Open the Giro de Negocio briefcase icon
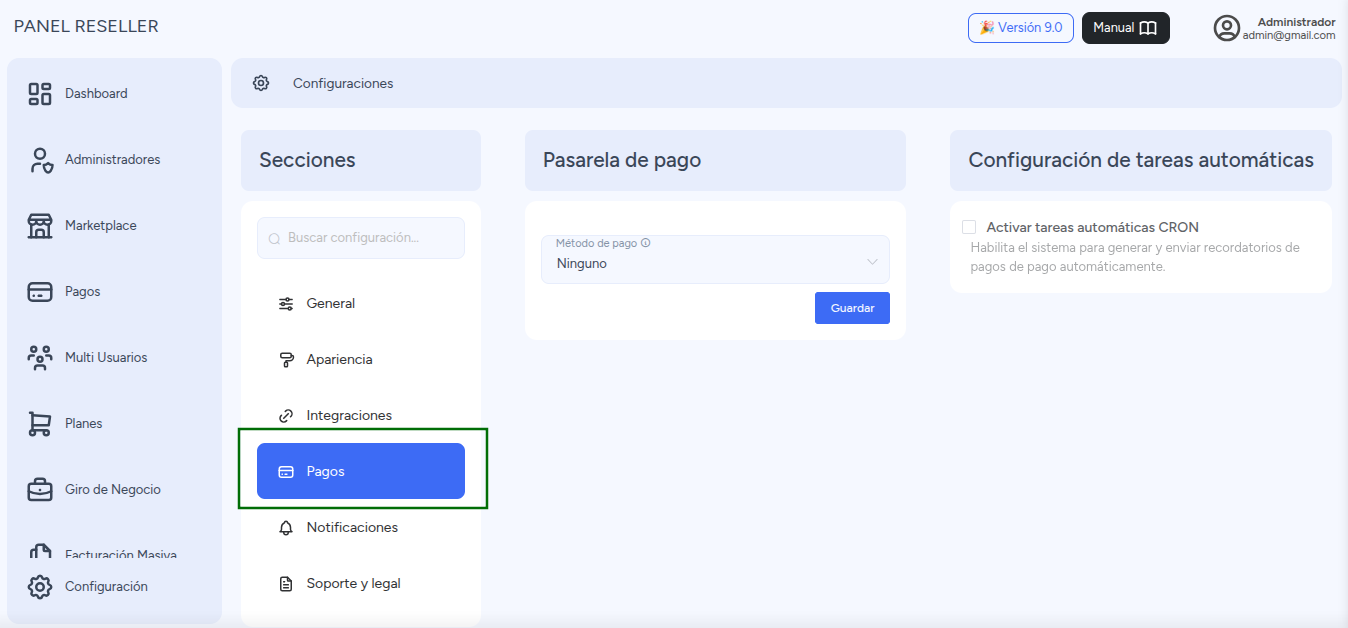 pos(40,490)
